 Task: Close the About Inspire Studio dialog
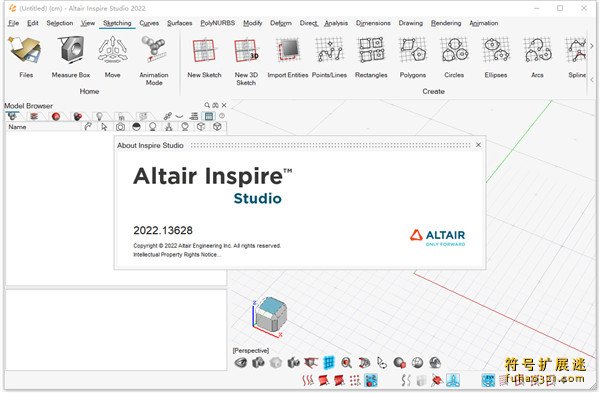pos(478,145)
